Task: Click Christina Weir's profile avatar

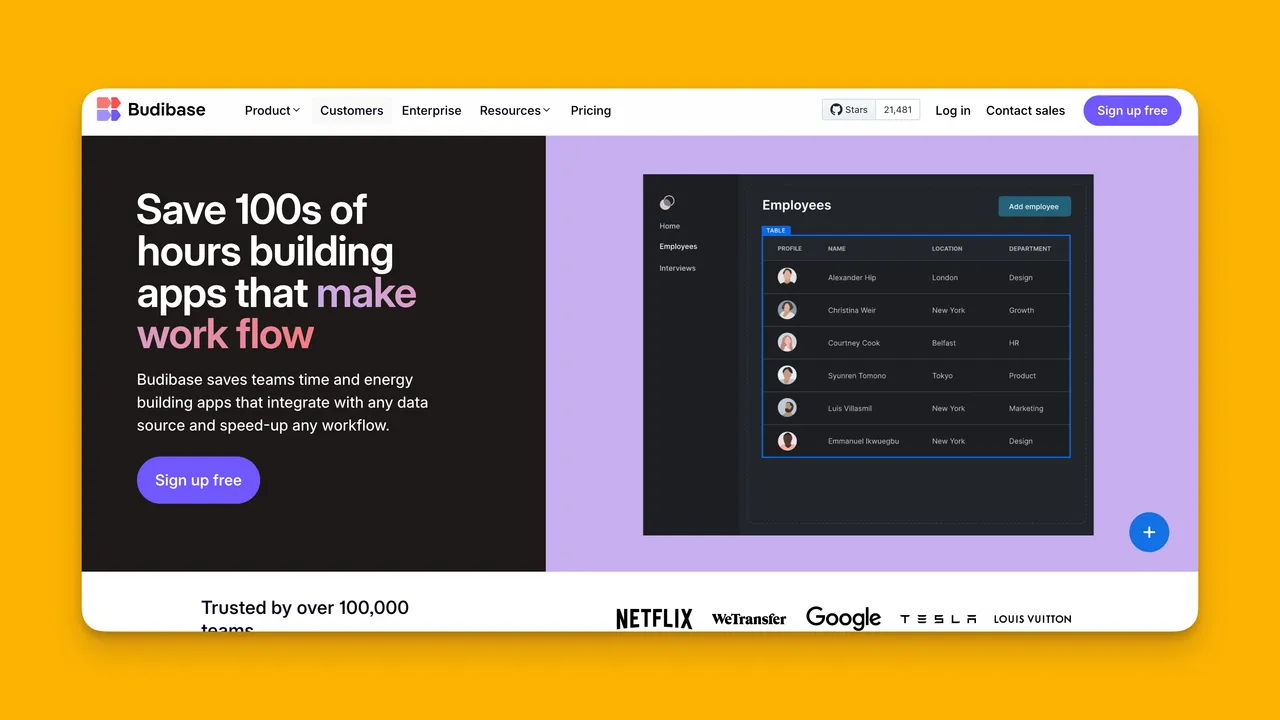Action: pyautogui.click(x=787, y=310)
